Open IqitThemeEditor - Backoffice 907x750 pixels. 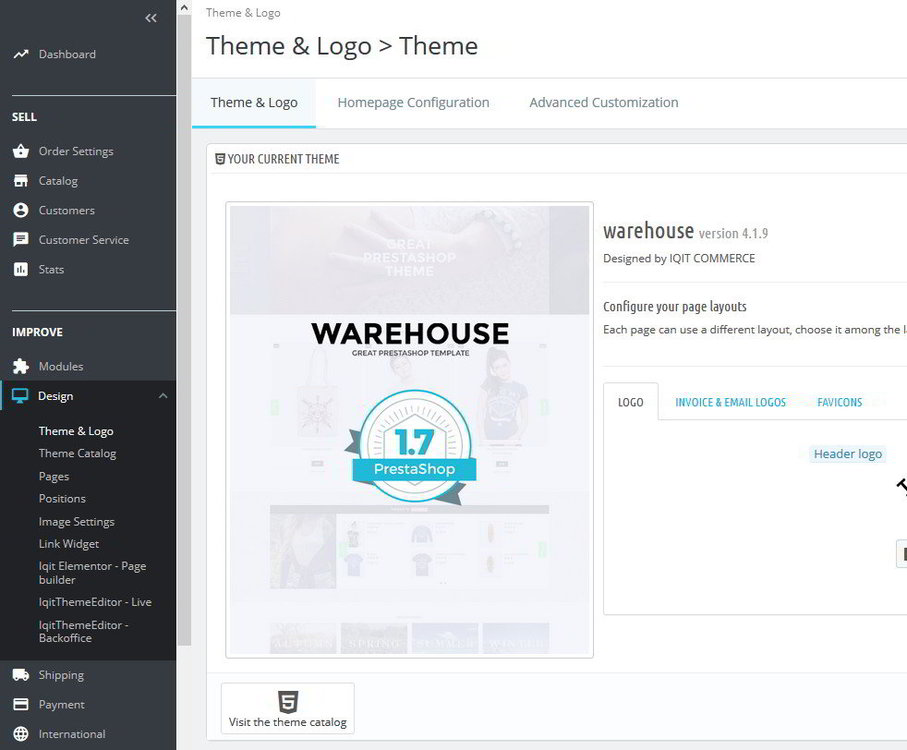pos(84,631)
